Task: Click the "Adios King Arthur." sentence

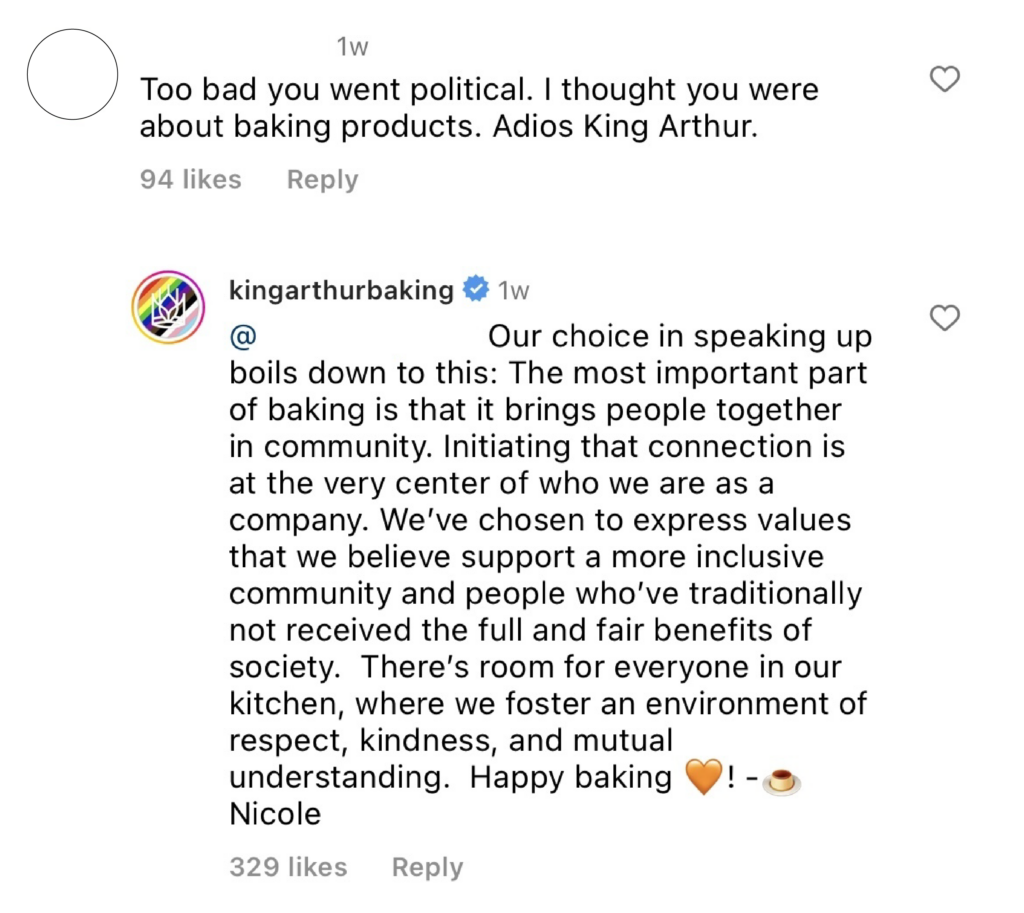Action: point(626,127)
